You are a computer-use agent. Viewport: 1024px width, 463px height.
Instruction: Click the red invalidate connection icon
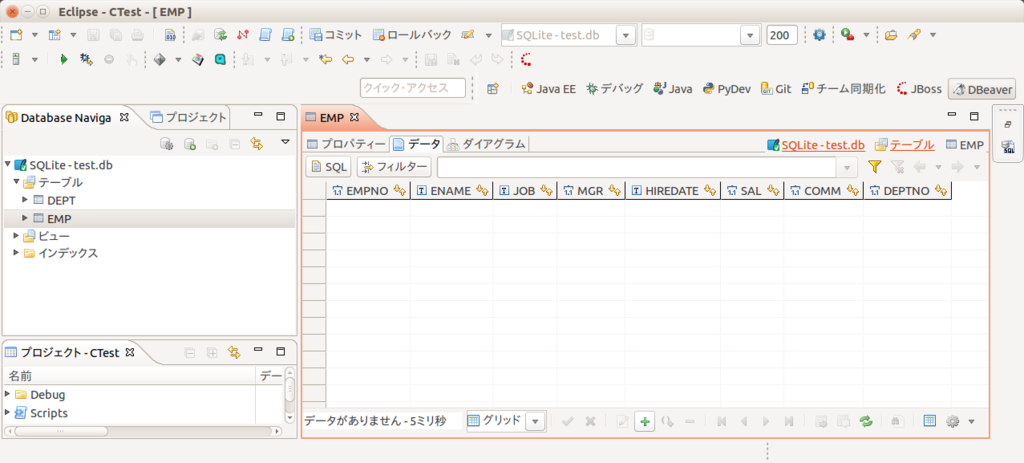[243, 35]
